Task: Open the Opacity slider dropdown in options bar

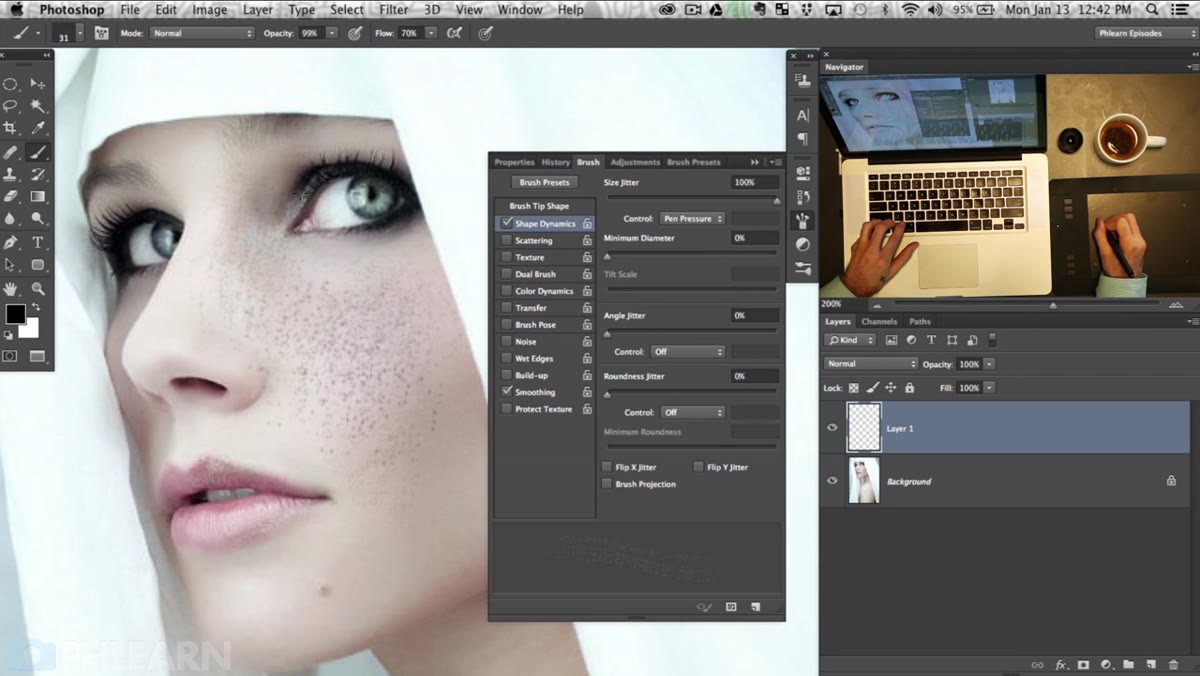Action: coord(331,33)
